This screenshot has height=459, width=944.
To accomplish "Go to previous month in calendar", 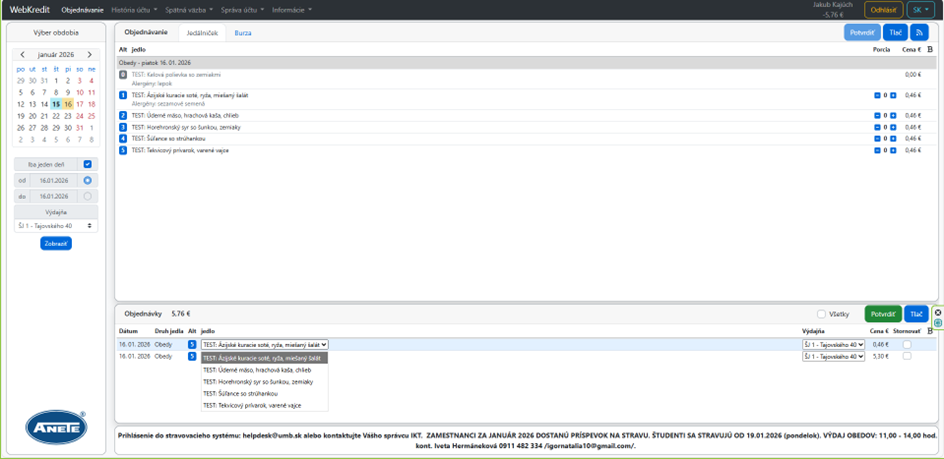I will point(21,55).
